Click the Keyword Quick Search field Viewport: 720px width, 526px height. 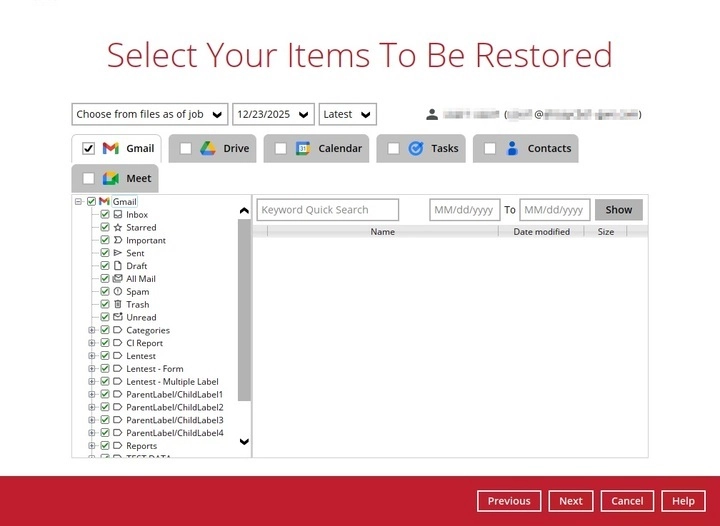coord(328,210)
